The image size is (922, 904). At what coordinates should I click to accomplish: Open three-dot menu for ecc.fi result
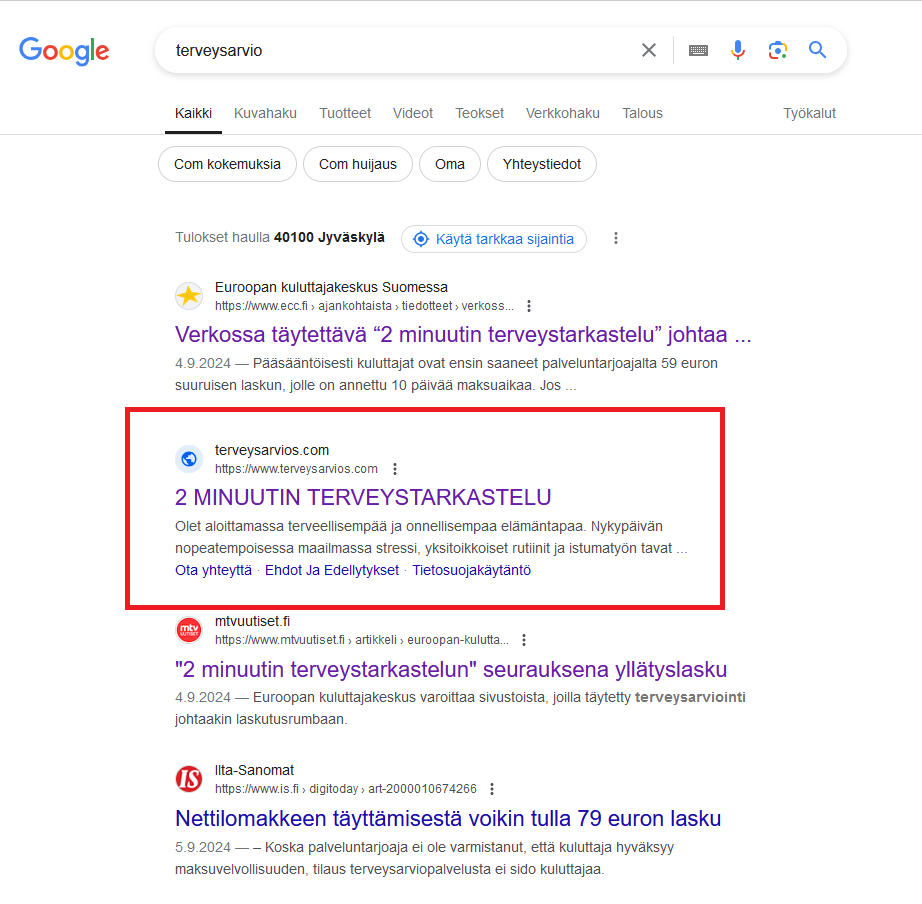(x=529, y=306)
